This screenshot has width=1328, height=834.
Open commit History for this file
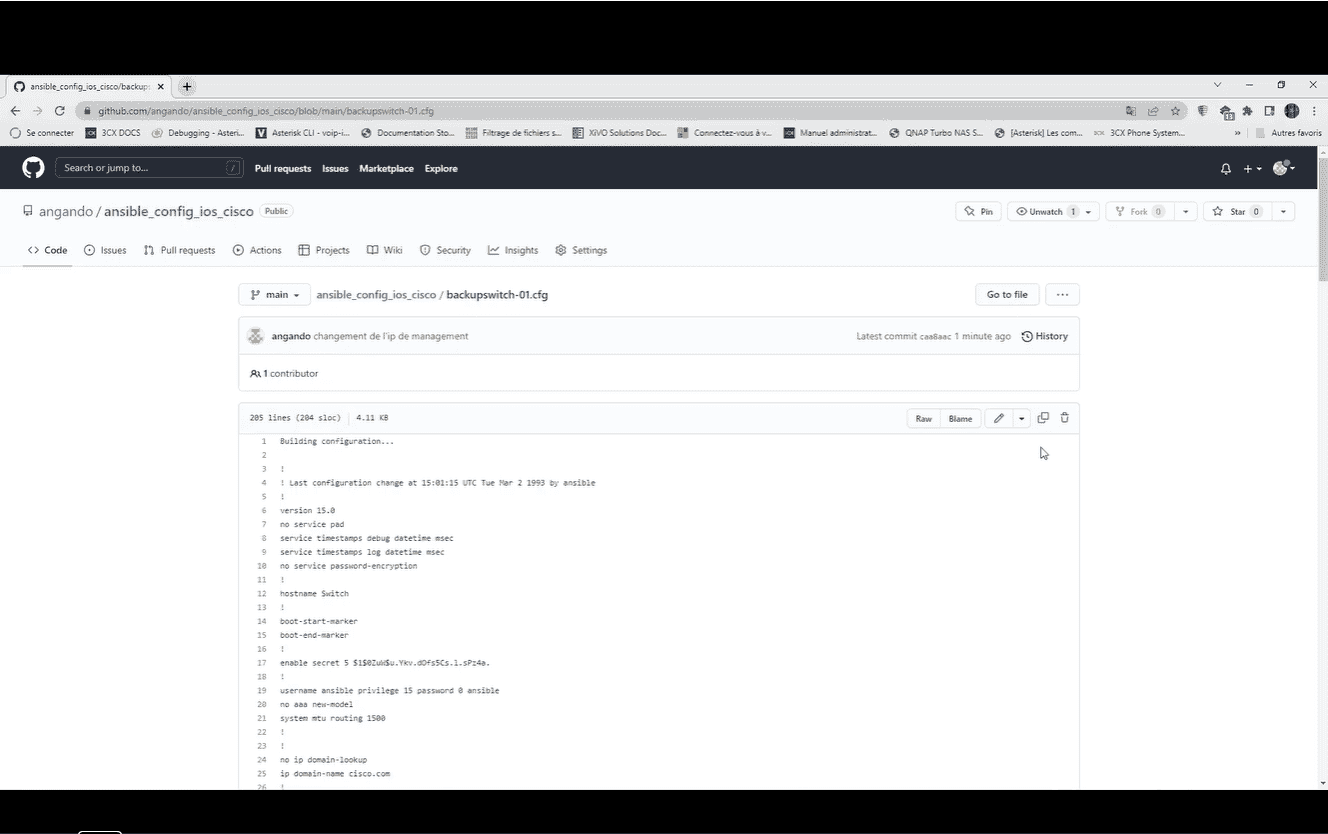point(1044,336)
